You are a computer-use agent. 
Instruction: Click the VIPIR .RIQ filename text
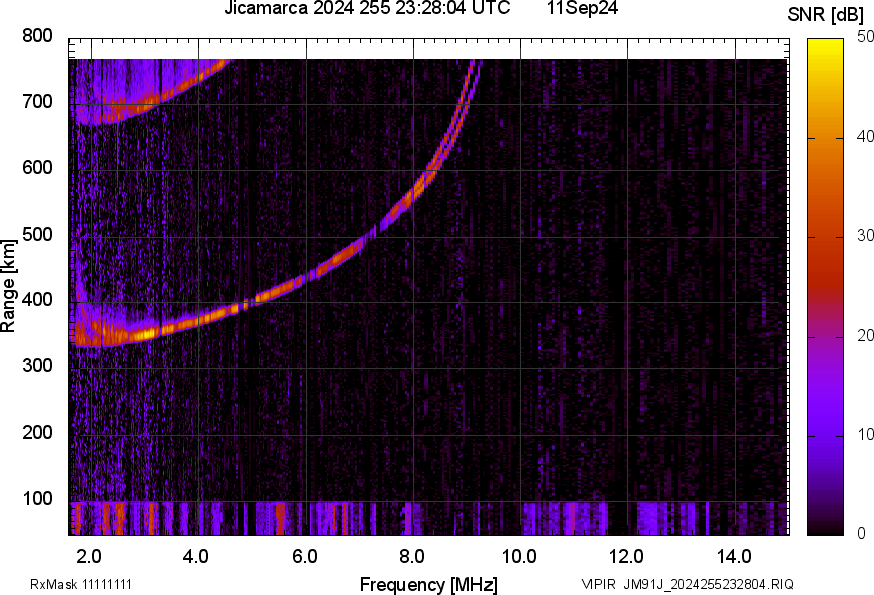[687, 584]
